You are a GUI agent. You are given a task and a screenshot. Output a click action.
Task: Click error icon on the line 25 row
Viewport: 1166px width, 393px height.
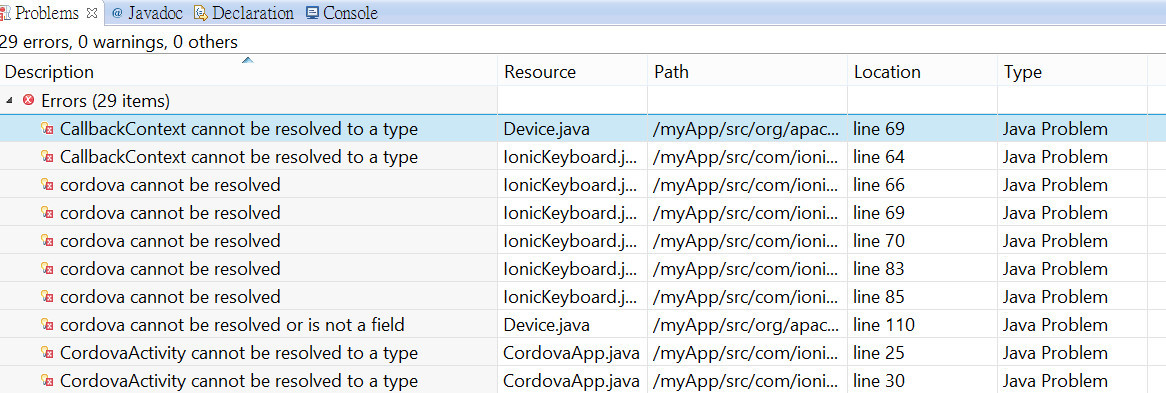[47, 353]
